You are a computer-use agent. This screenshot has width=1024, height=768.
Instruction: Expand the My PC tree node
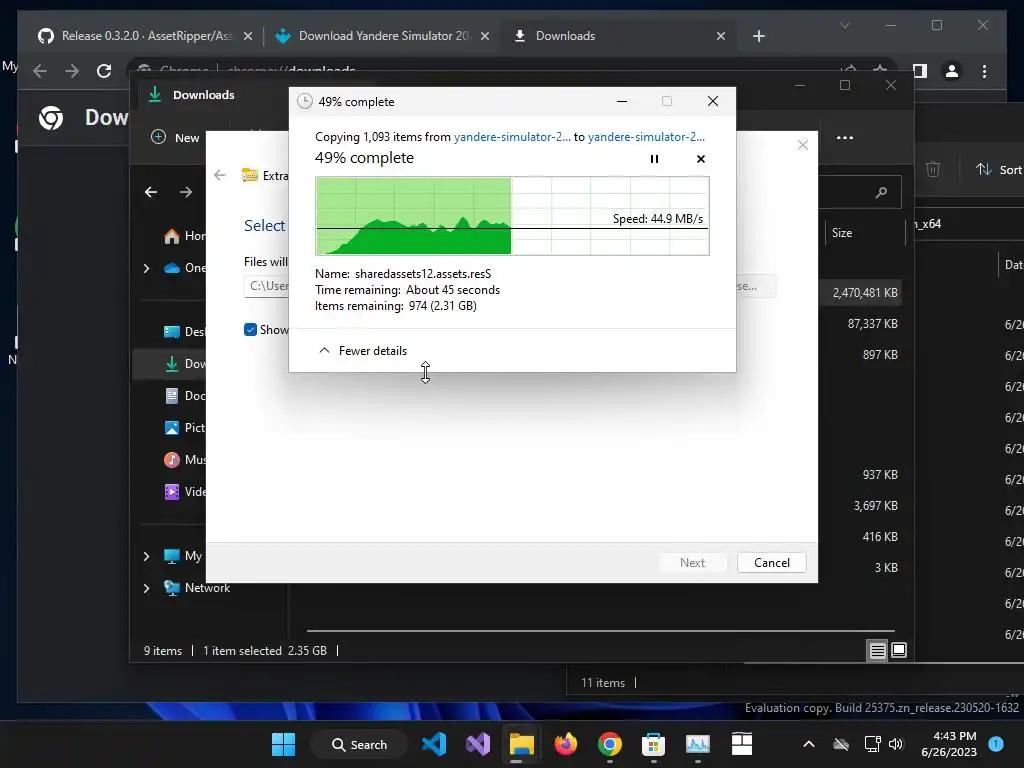146,556
